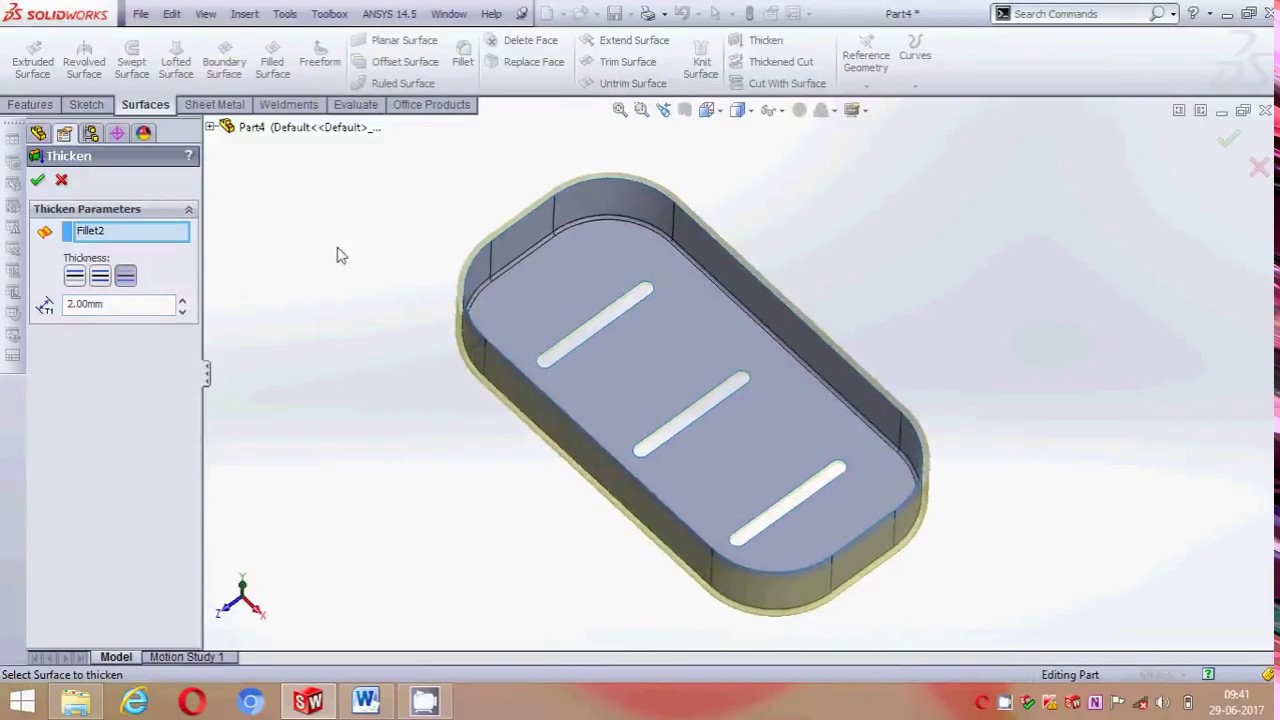This screenshot has width=1280, height=720.
Task: Switch to the Motion Study 1 tab
Action: 187,657
